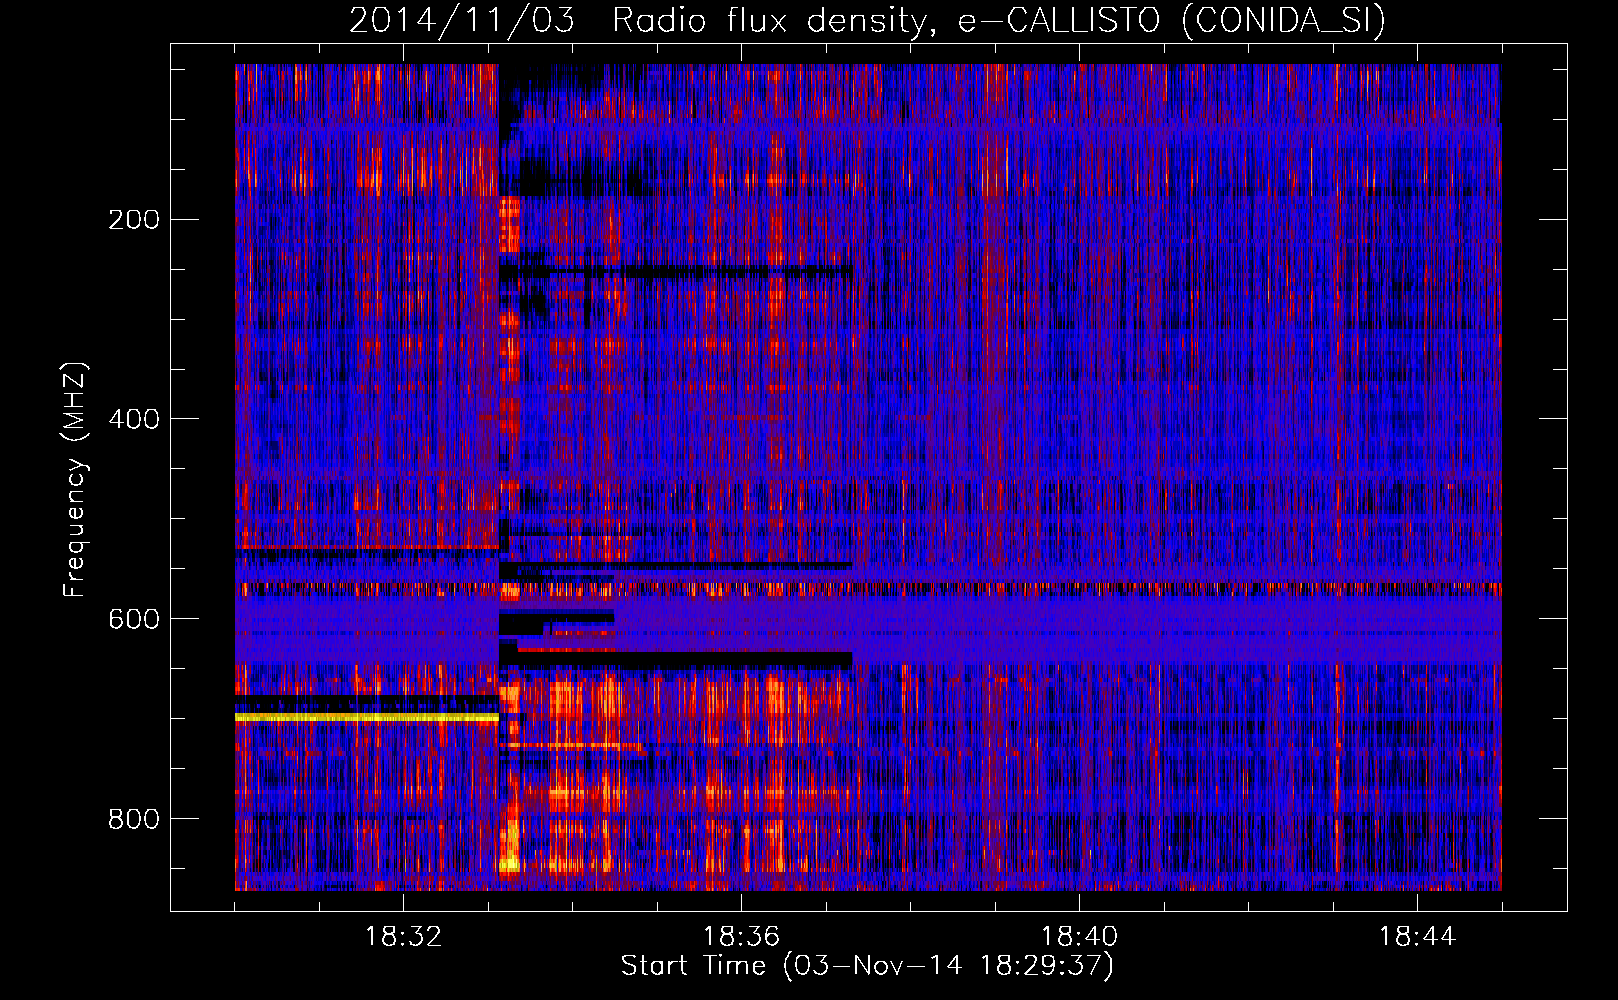Click the 'Start Time (03-Nov-14 18:29:37)' axis label

click(x=867, y=966)
